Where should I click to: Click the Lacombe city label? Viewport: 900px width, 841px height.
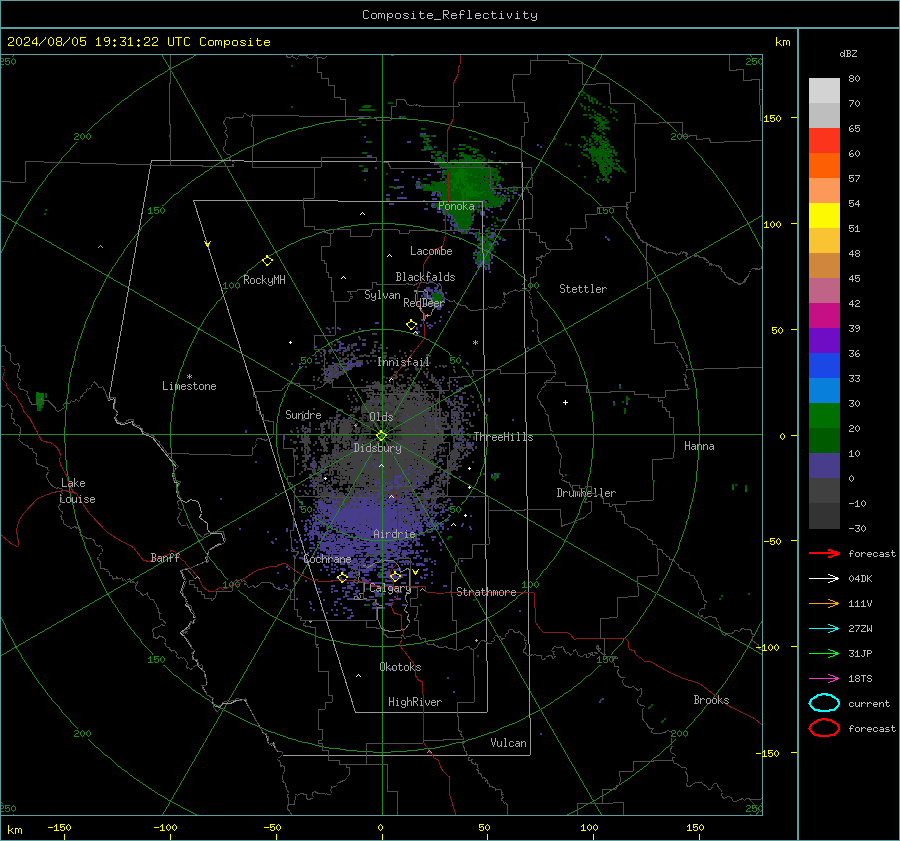pyautogui.click(x=431, y=251)
